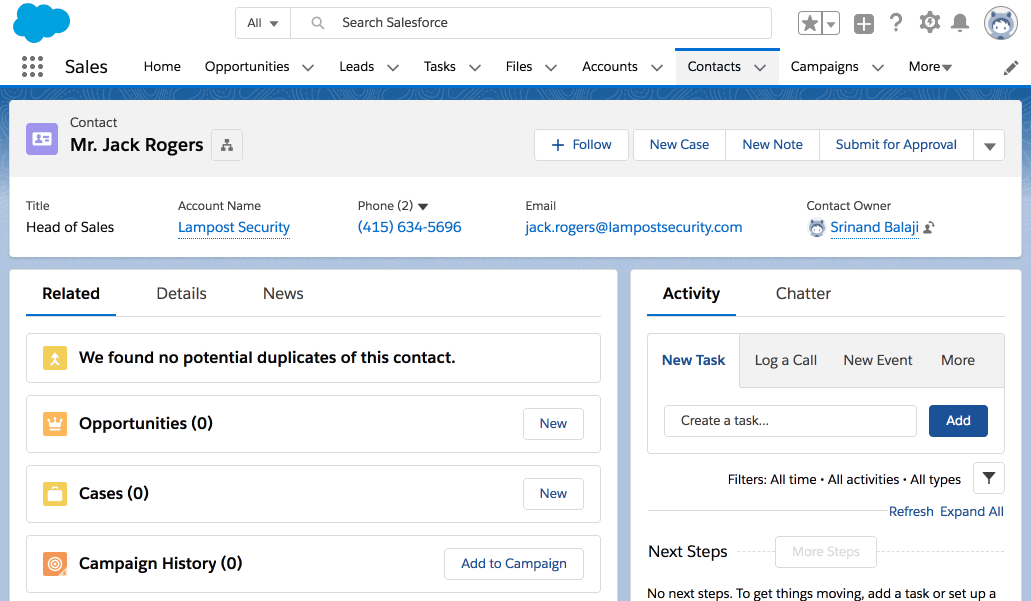This screenshot has width=1031, height=601.
Task: Click the Contact record icon
Action: pyautogui.click(x=42, y=139)
